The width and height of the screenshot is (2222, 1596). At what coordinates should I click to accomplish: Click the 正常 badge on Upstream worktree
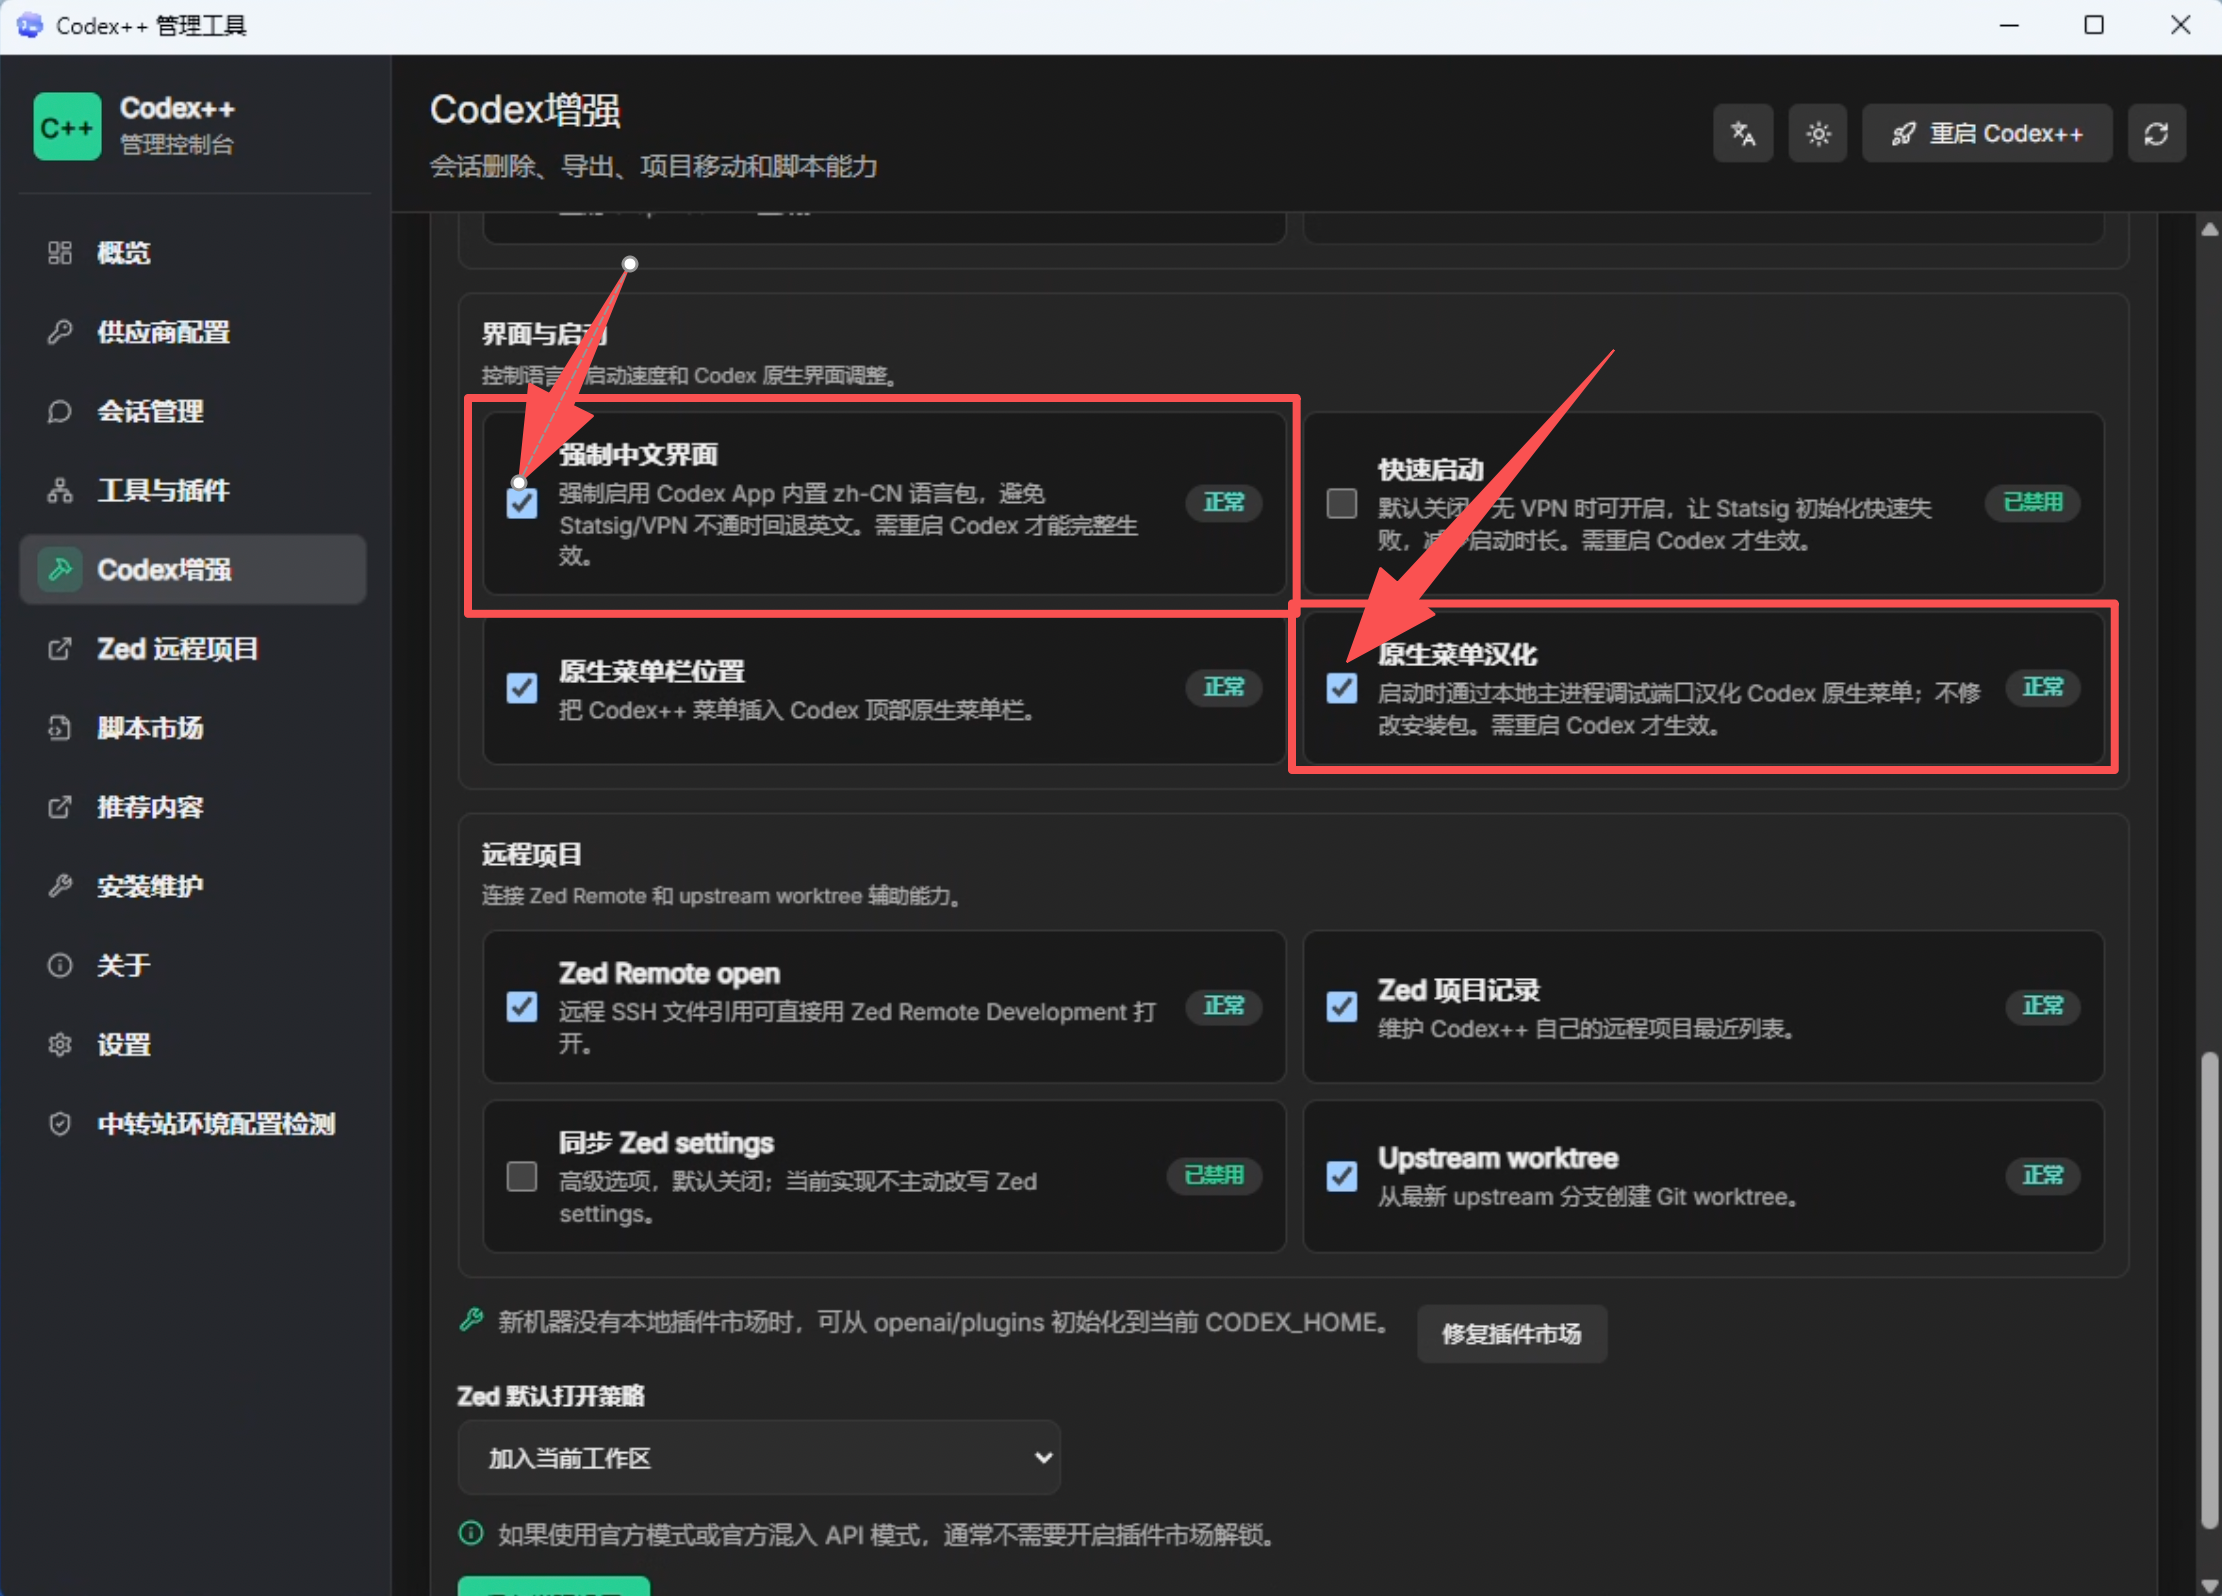click(x=2043, y=1176)
